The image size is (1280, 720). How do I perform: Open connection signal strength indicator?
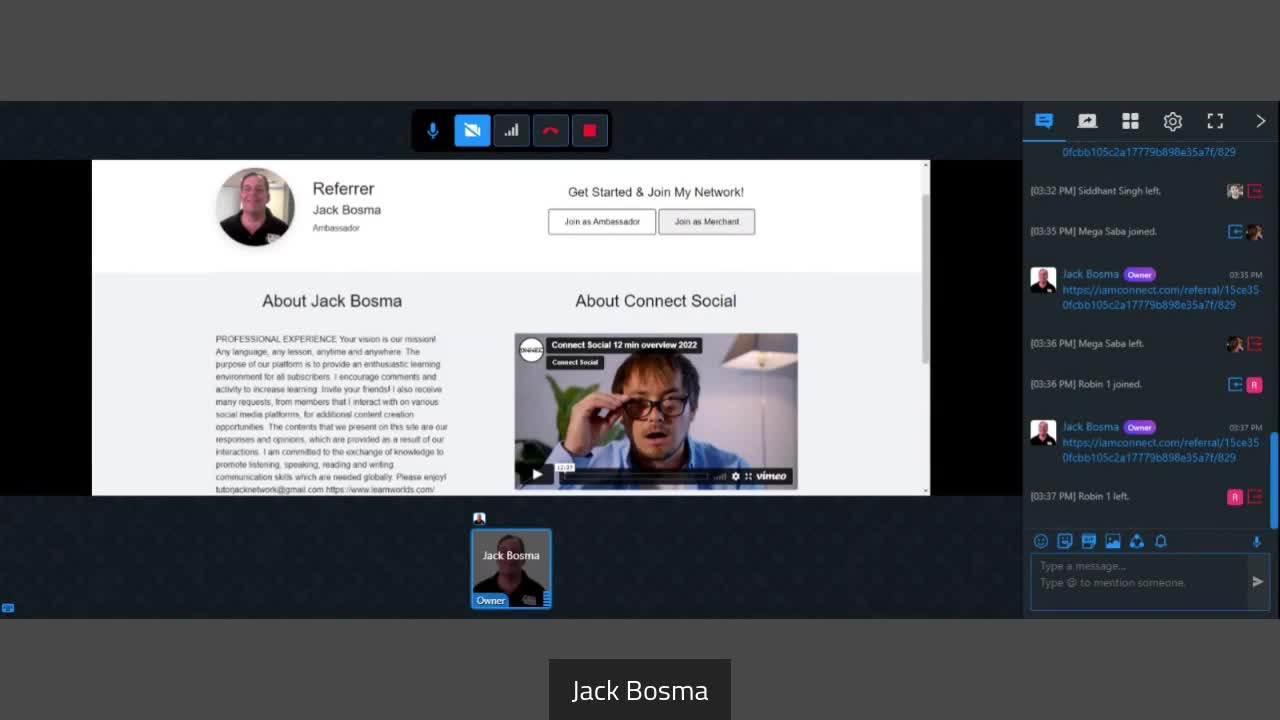(x=511, y=131)
